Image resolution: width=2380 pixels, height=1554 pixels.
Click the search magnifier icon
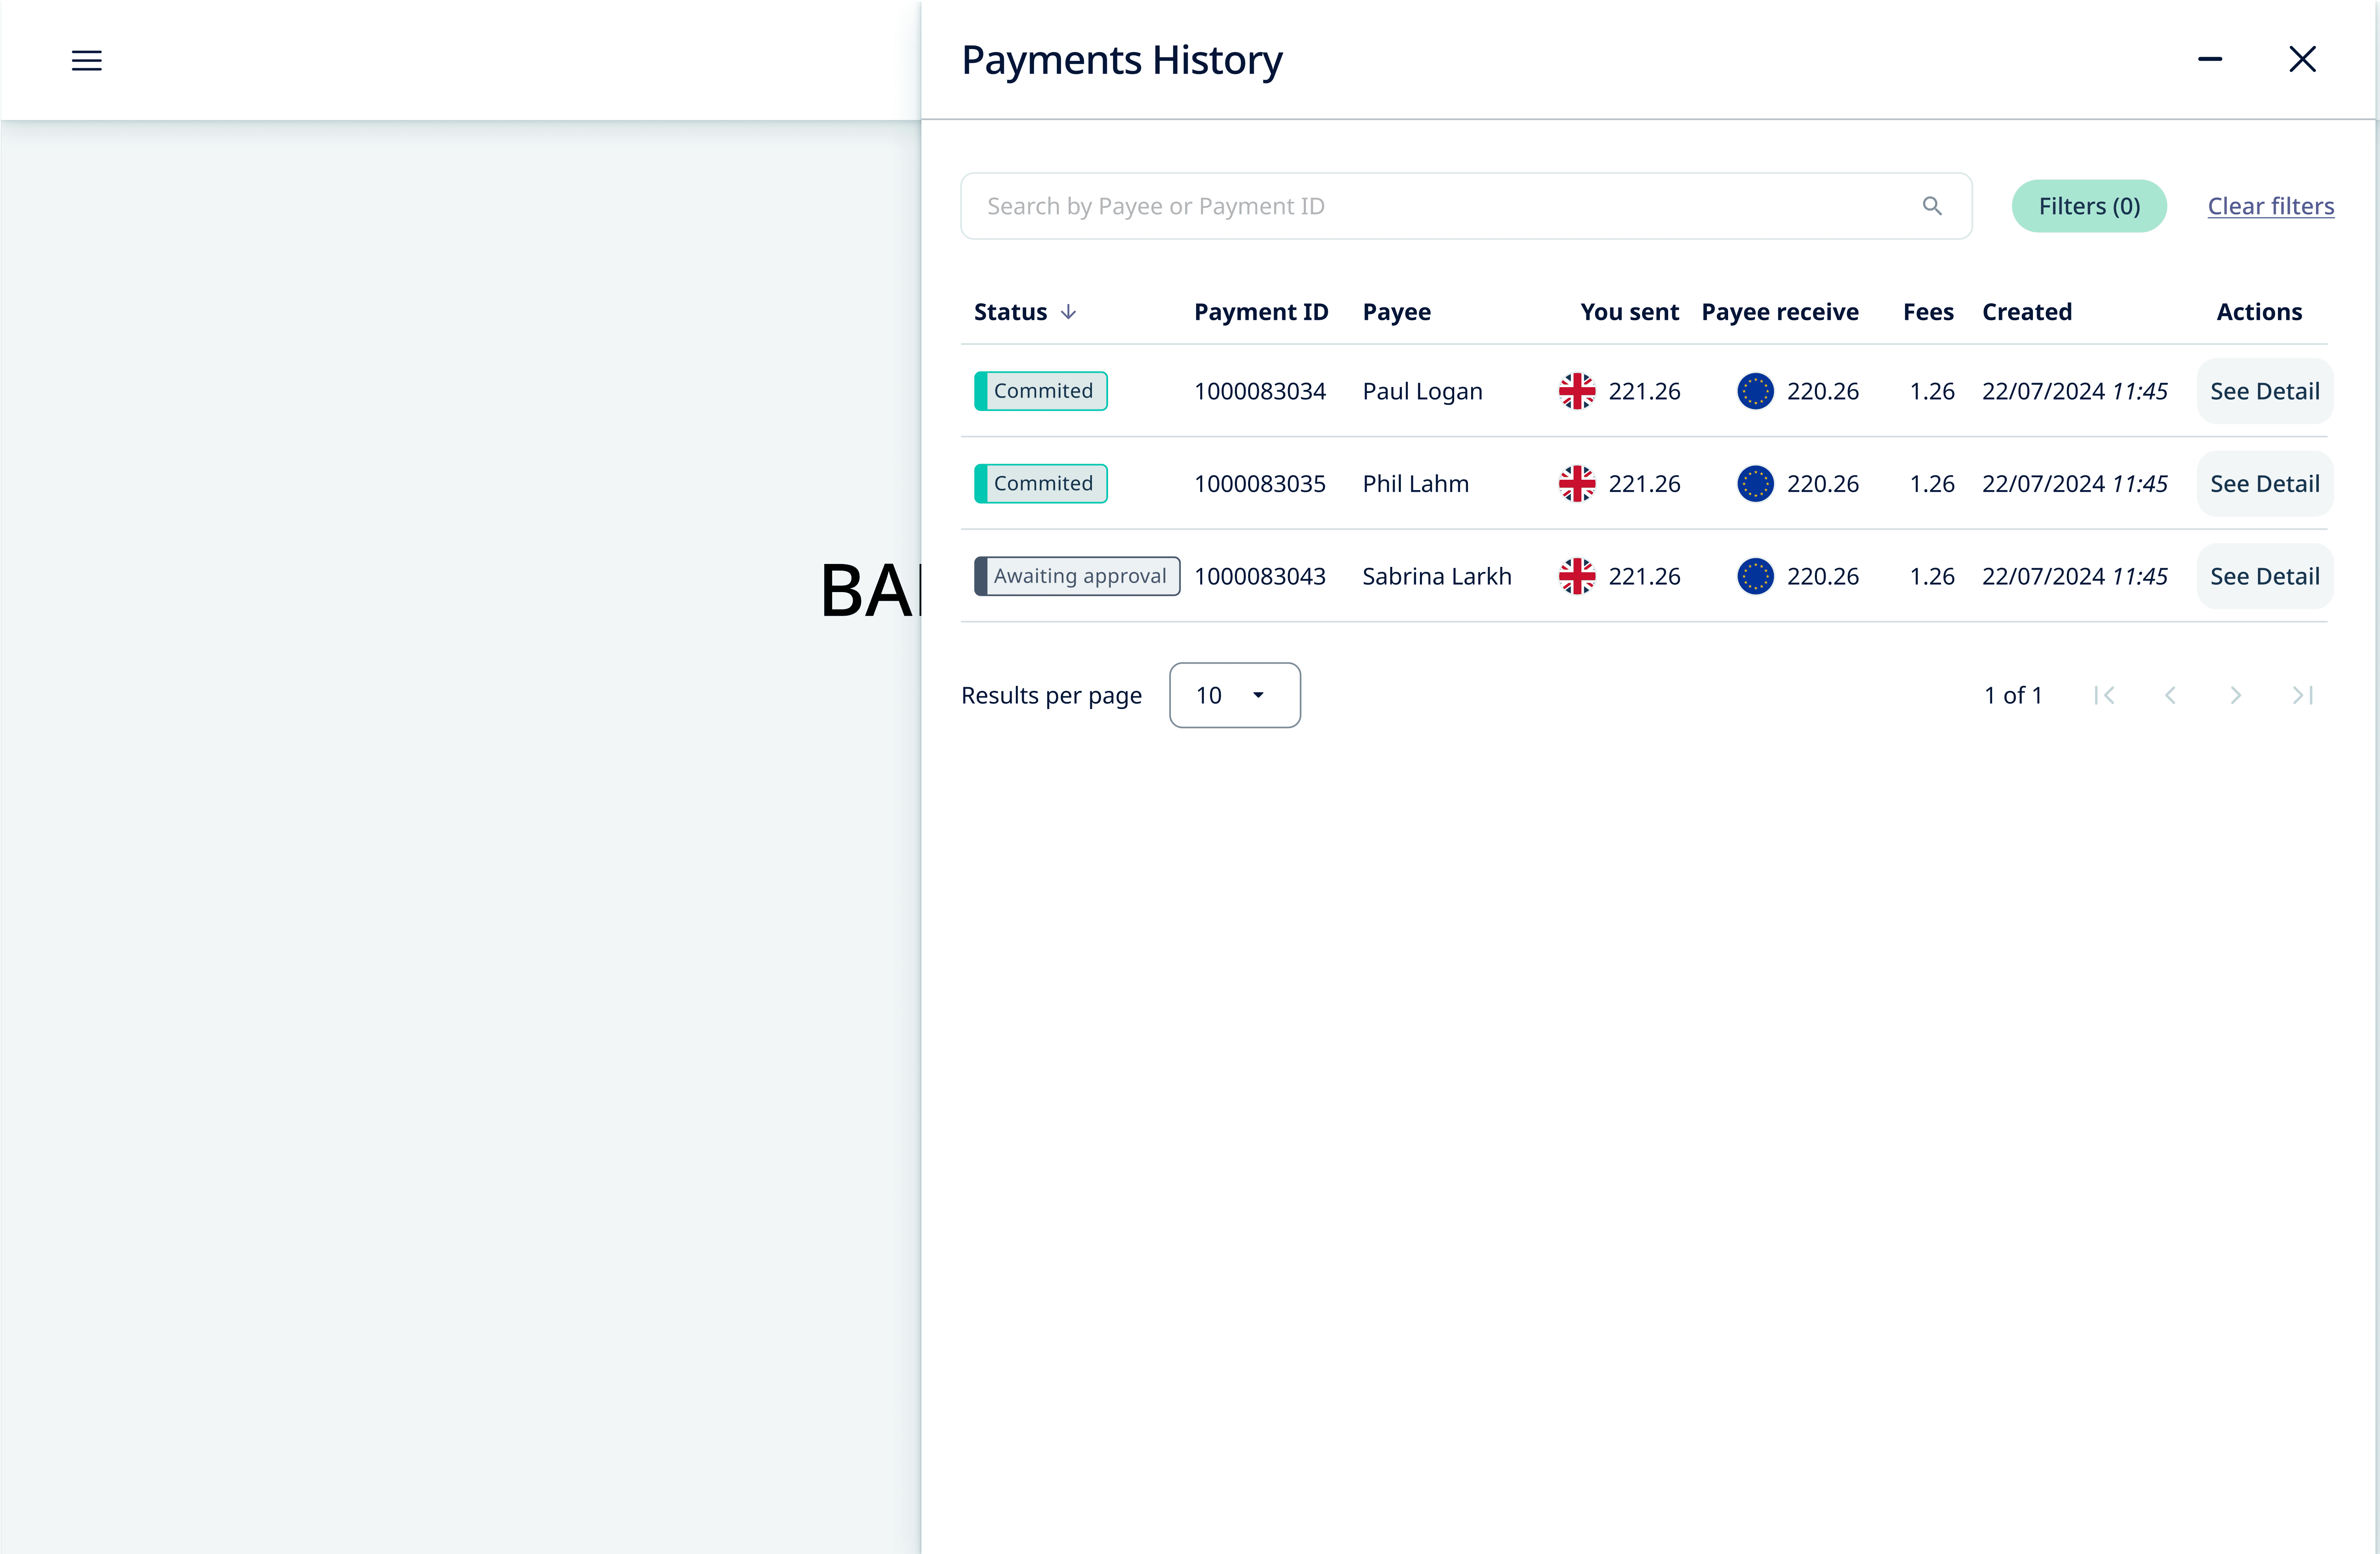(x=1932, y=206)
